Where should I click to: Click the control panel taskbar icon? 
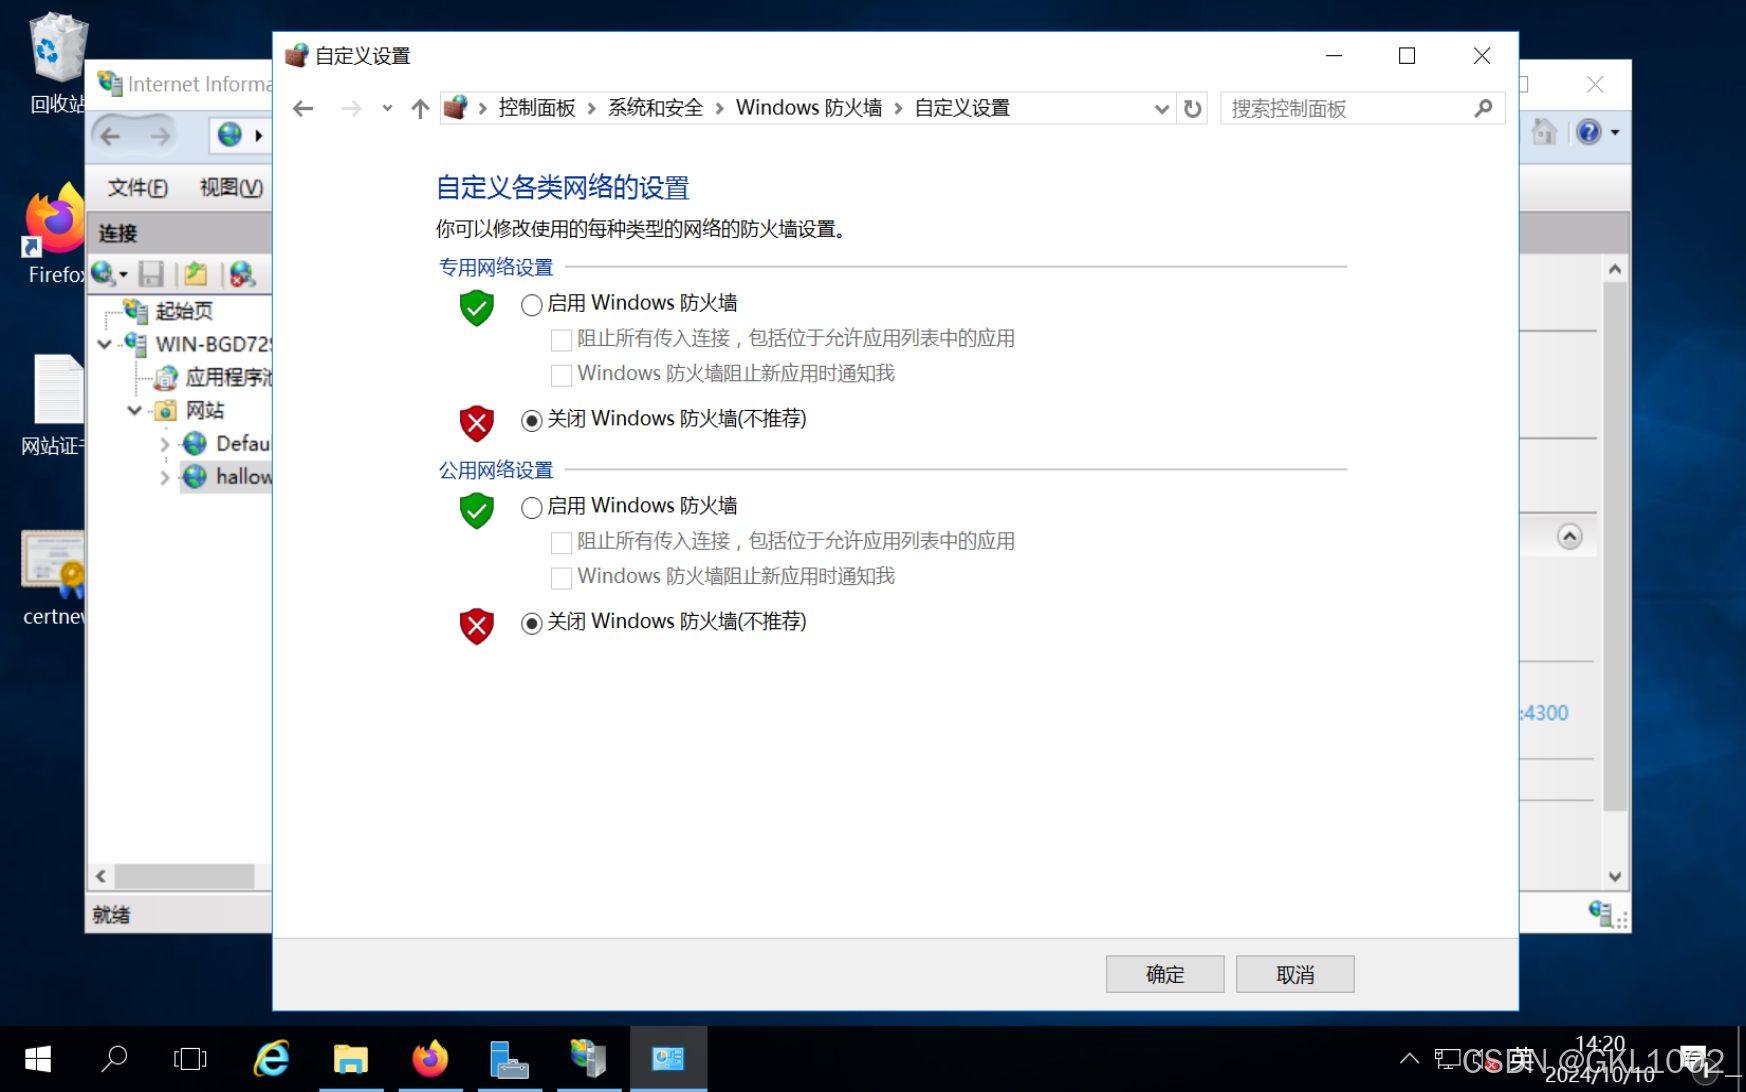pyautogui.click(x=668, y=1059)
